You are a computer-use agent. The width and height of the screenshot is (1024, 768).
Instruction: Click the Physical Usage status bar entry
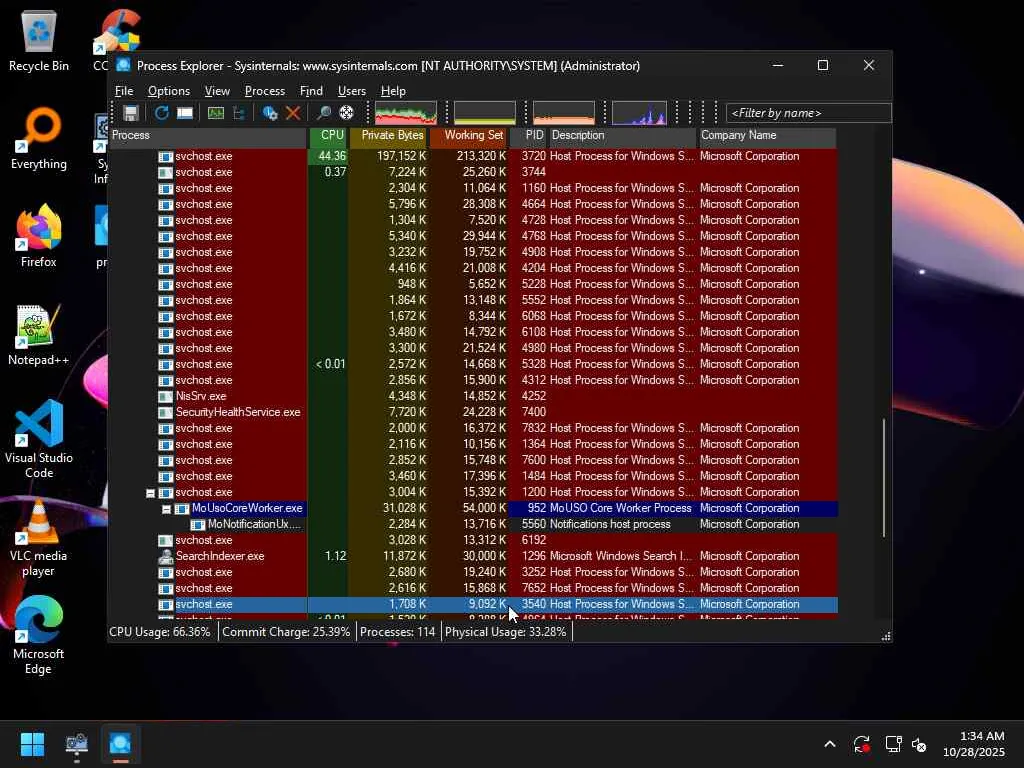pos(505,632)
